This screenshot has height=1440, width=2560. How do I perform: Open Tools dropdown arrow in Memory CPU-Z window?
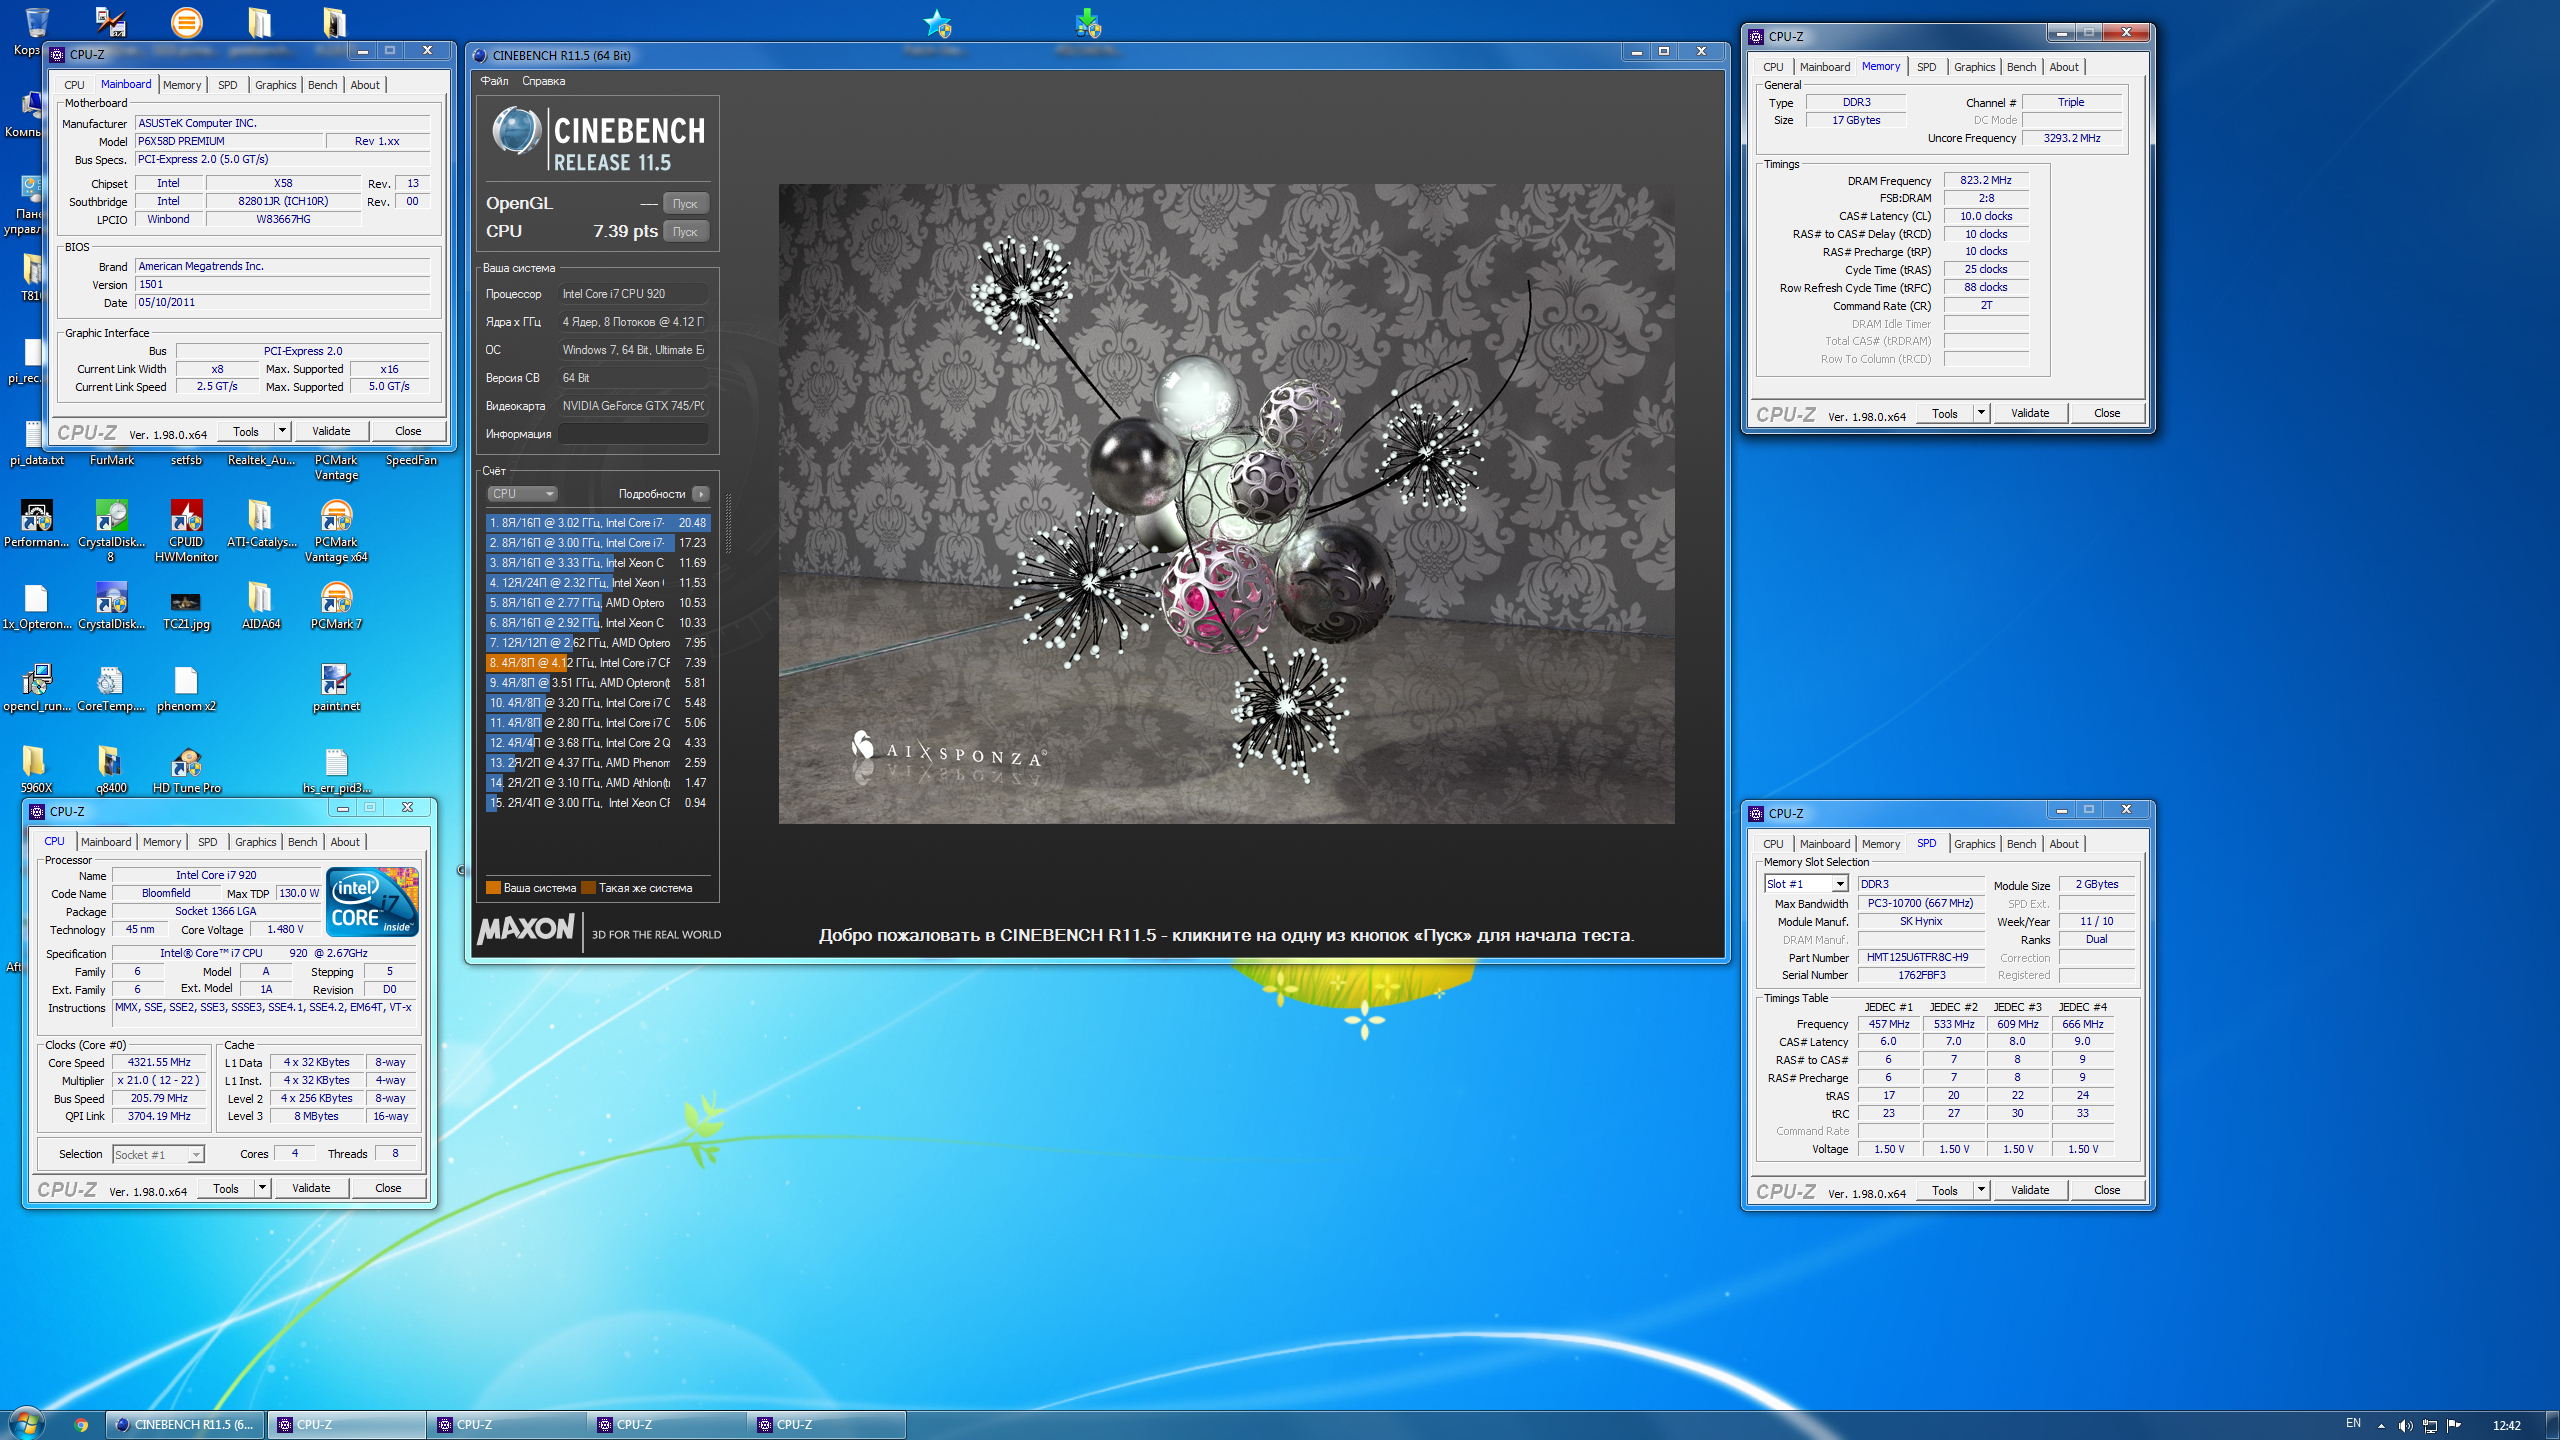1981,413
